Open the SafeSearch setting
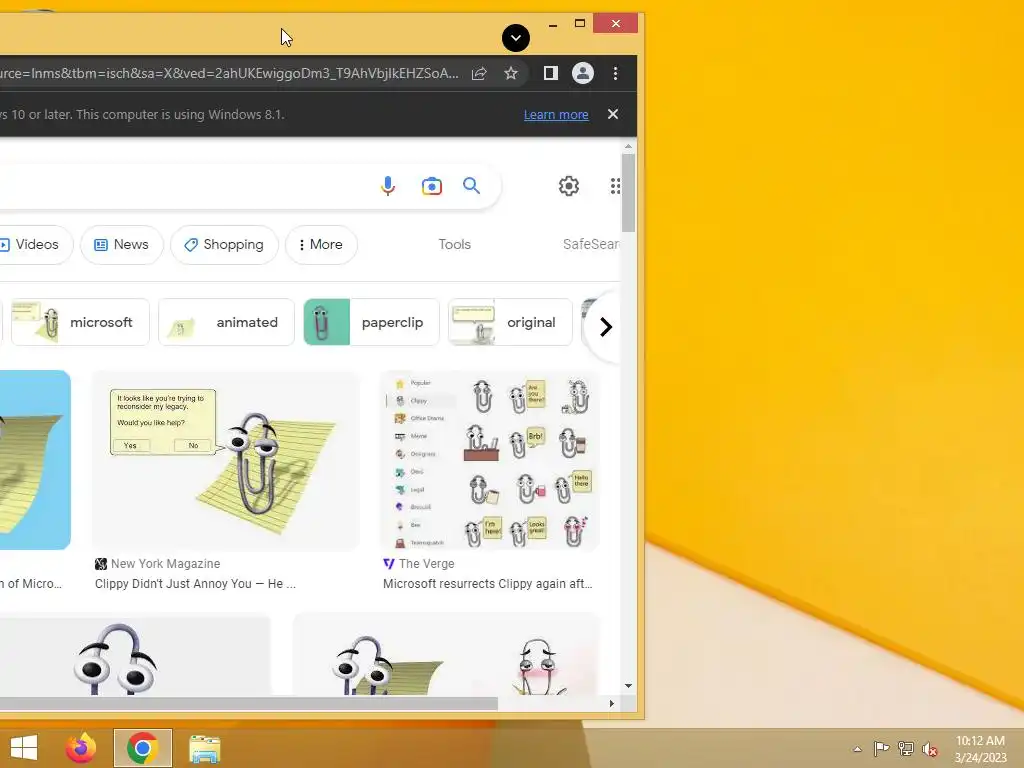This screenshot has width=1024, height=768. pos(591,244)
